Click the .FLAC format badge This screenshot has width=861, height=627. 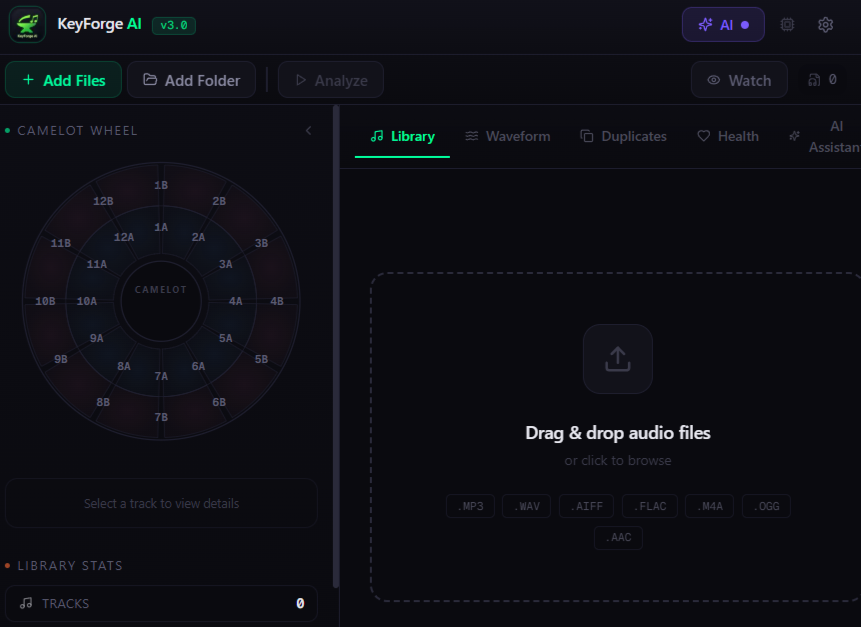coord(650,506)
